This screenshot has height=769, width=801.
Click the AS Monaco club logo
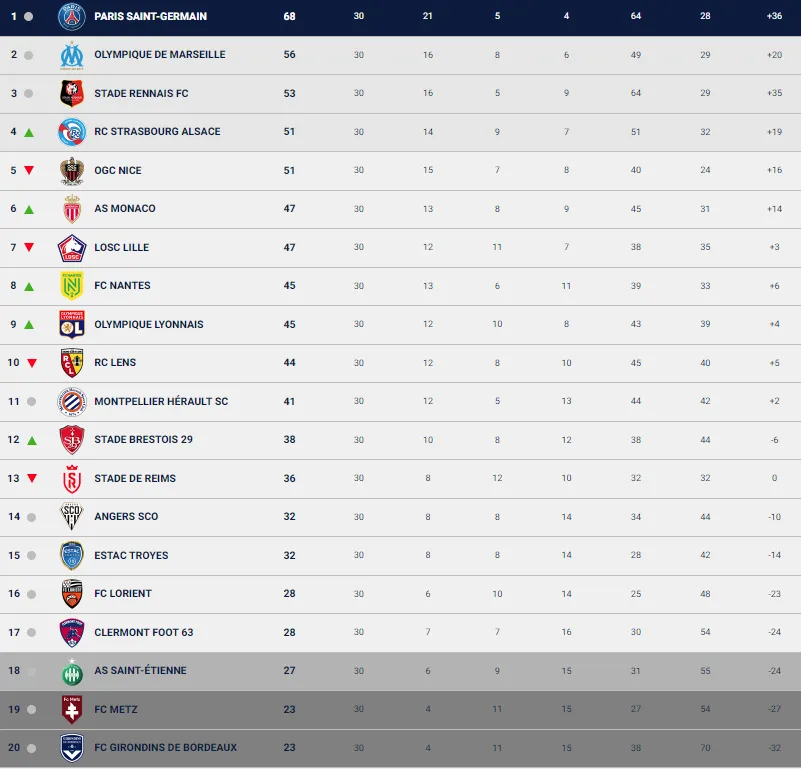point(71,209)
